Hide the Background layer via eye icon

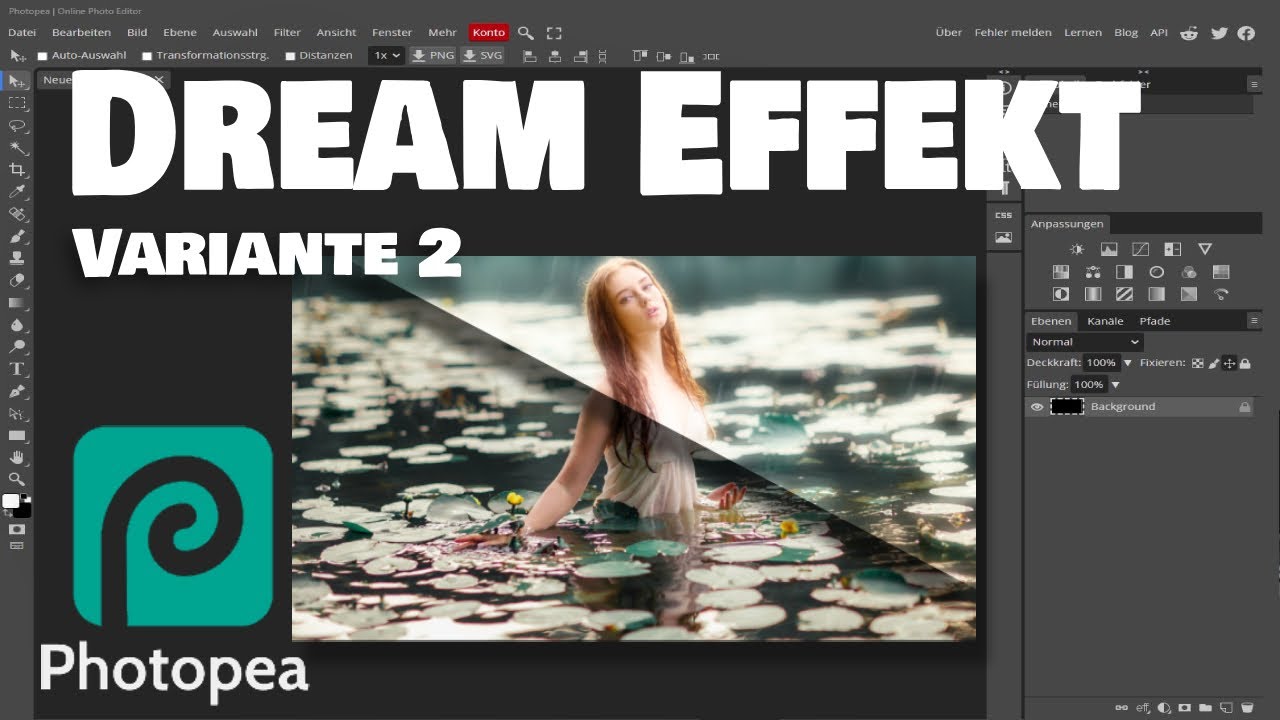tap(1037, 407)
